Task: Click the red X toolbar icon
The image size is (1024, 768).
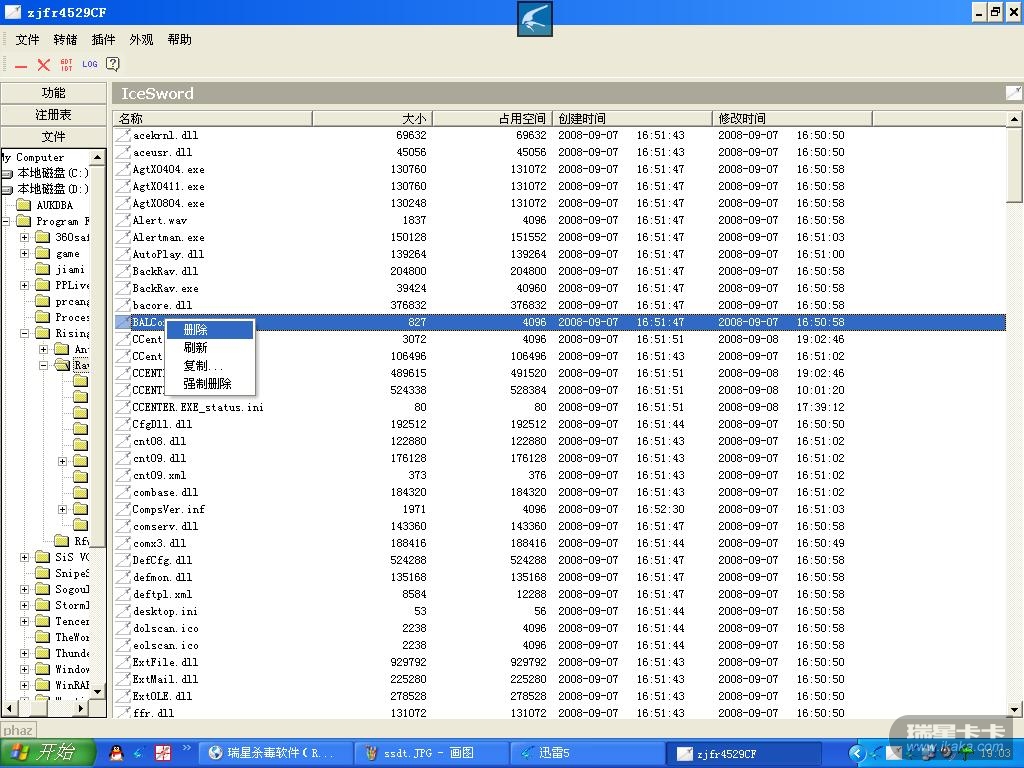Action: [44, 65]
